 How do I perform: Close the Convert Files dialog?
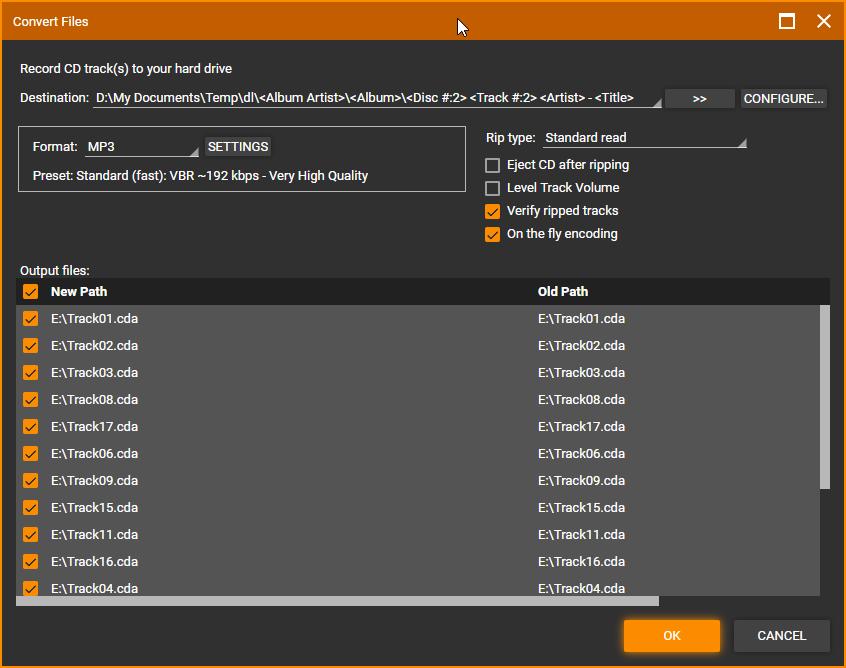824,21
